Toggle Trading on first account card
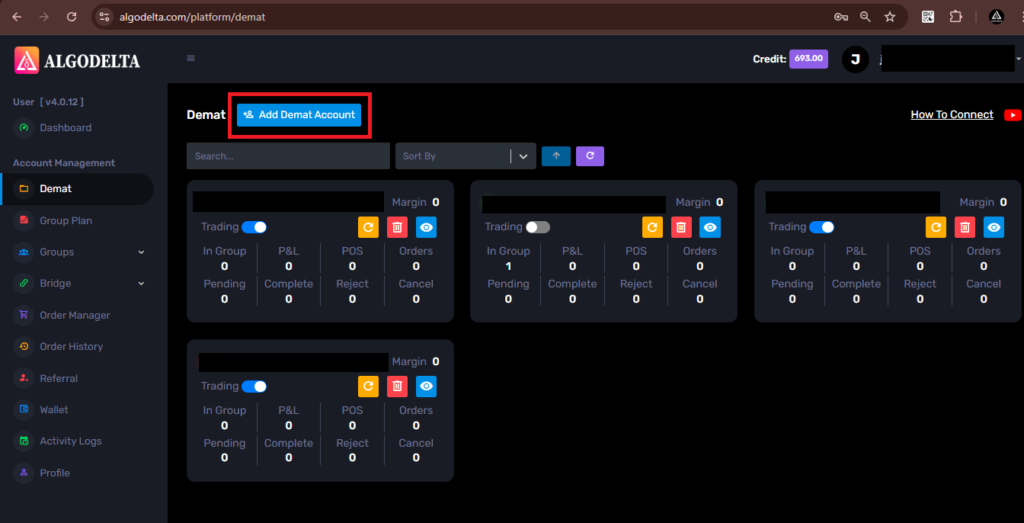 pos(254,227)
